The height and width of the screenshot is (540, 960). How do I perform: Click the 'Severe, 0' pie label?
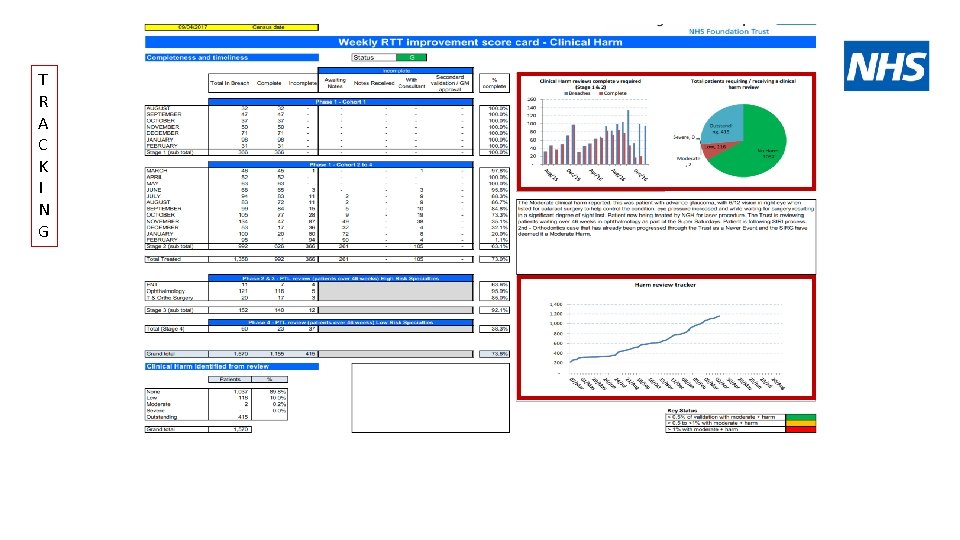coord(684,137)
